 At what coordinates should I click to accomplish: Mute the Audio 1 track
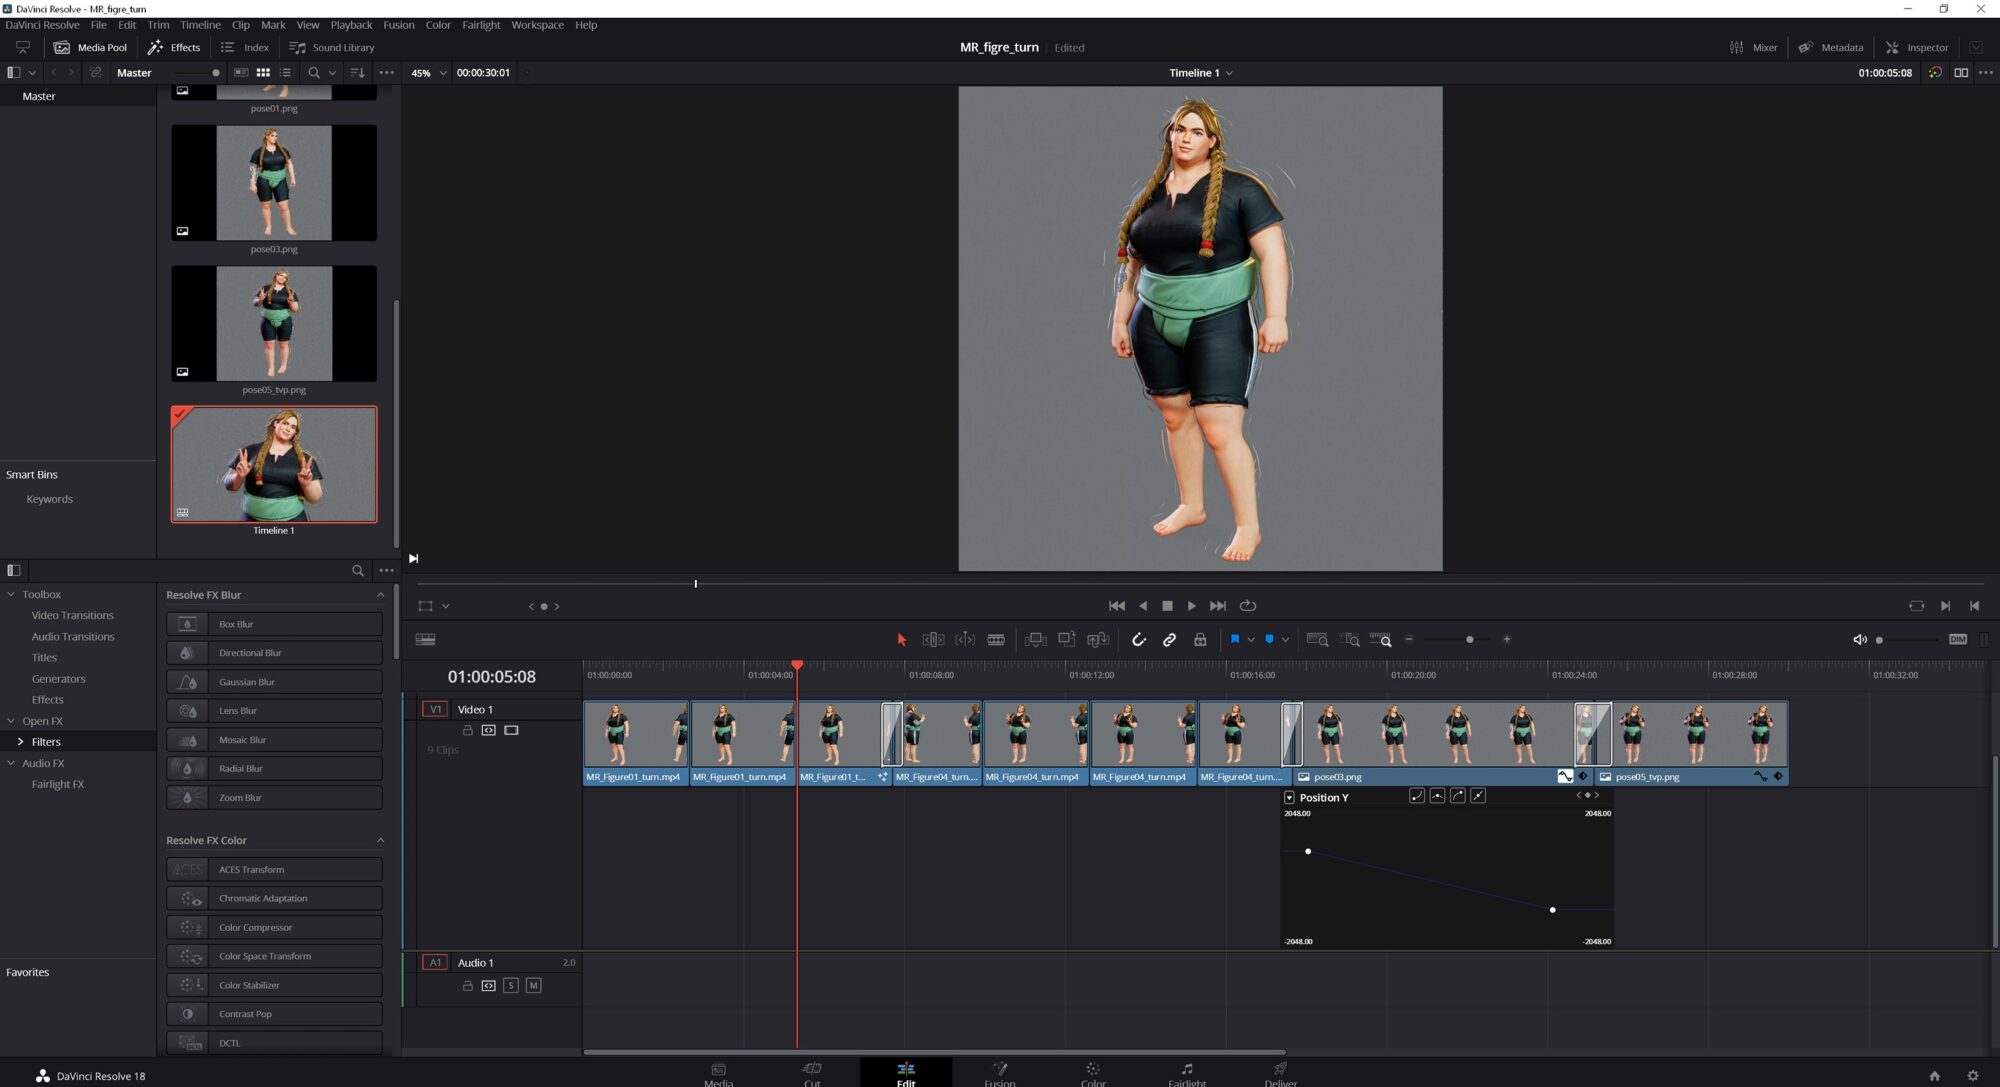coord(533,986)
